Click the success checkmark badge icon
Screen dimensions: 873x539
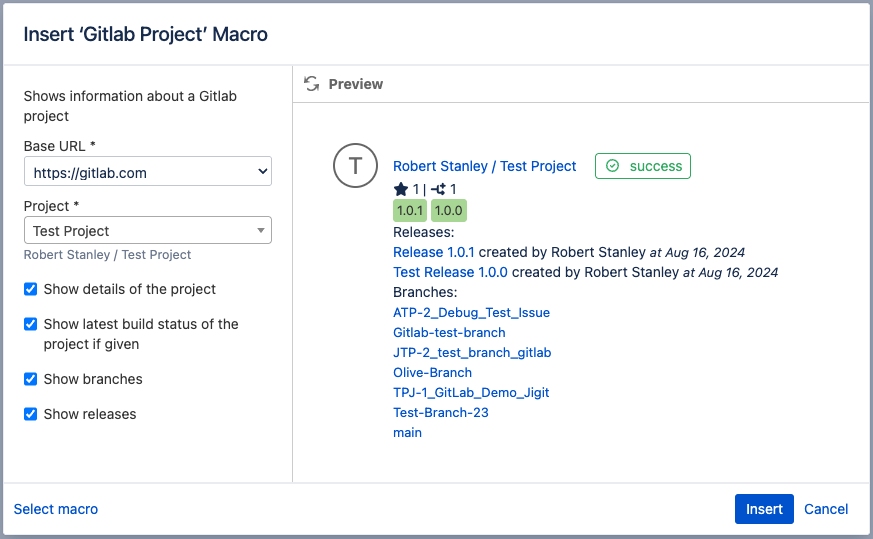point(612,166)
